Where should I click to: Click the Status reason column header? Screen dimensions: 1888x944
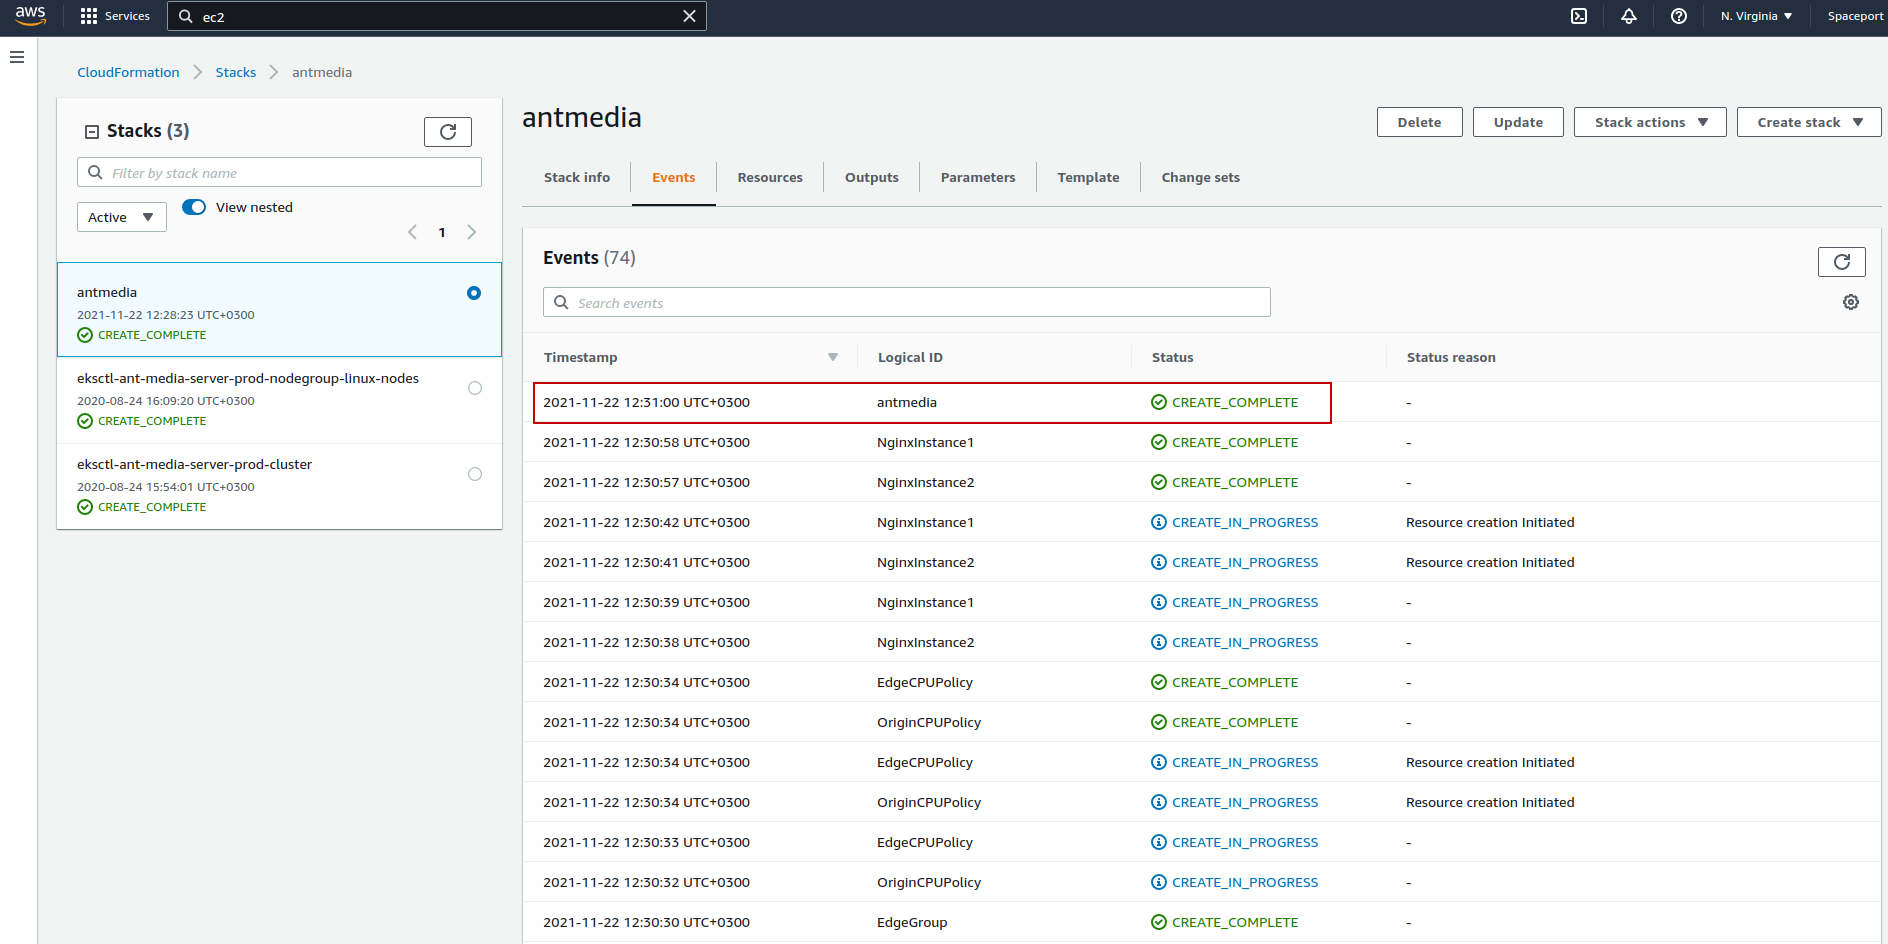pyautogui.click(x=1451, y=357)
